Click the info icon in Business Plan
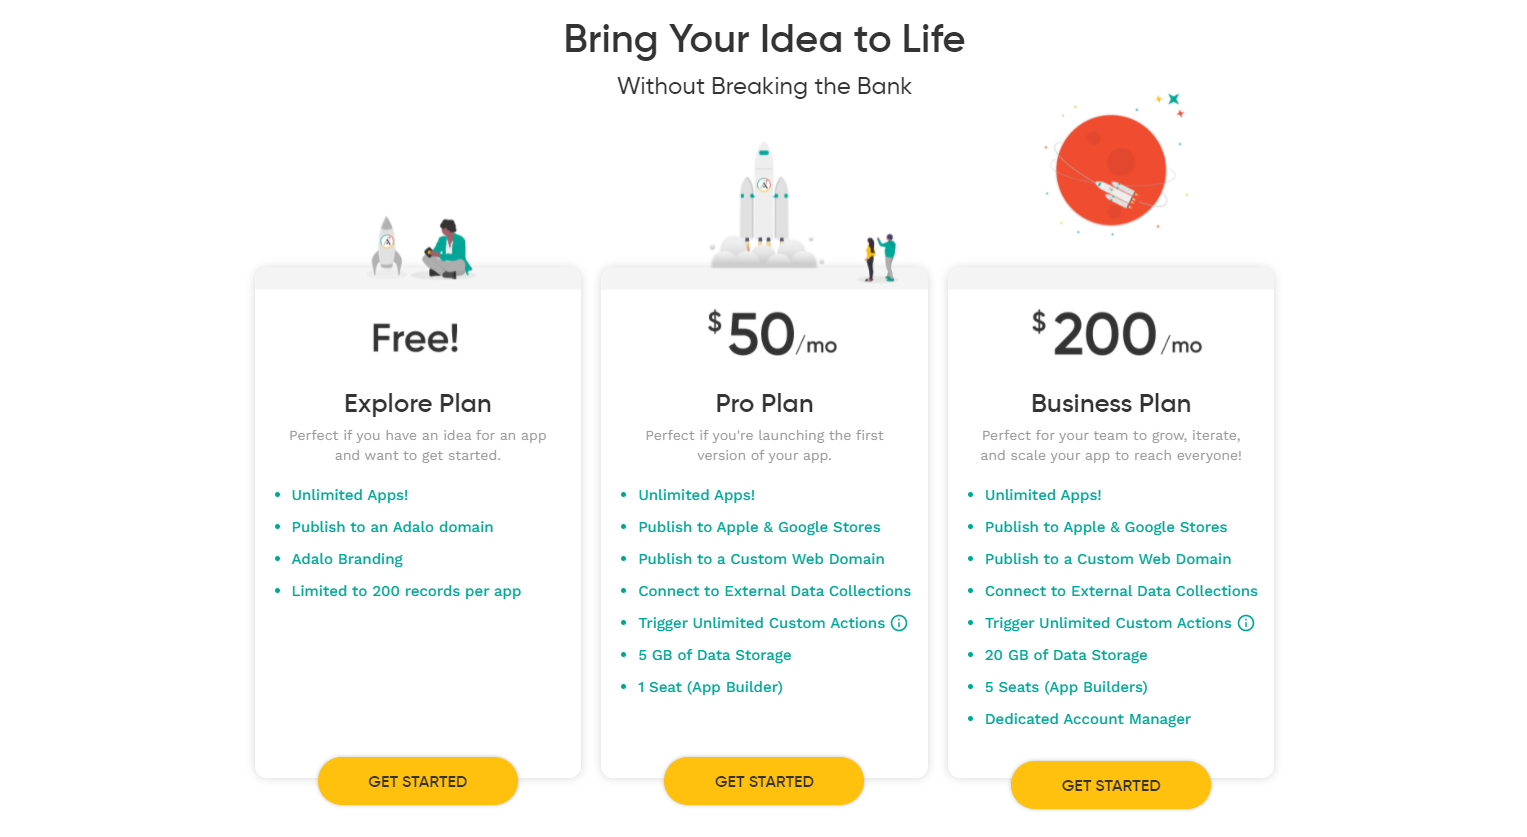Viewport: 1527px width, 837px height. point(1246,623)
